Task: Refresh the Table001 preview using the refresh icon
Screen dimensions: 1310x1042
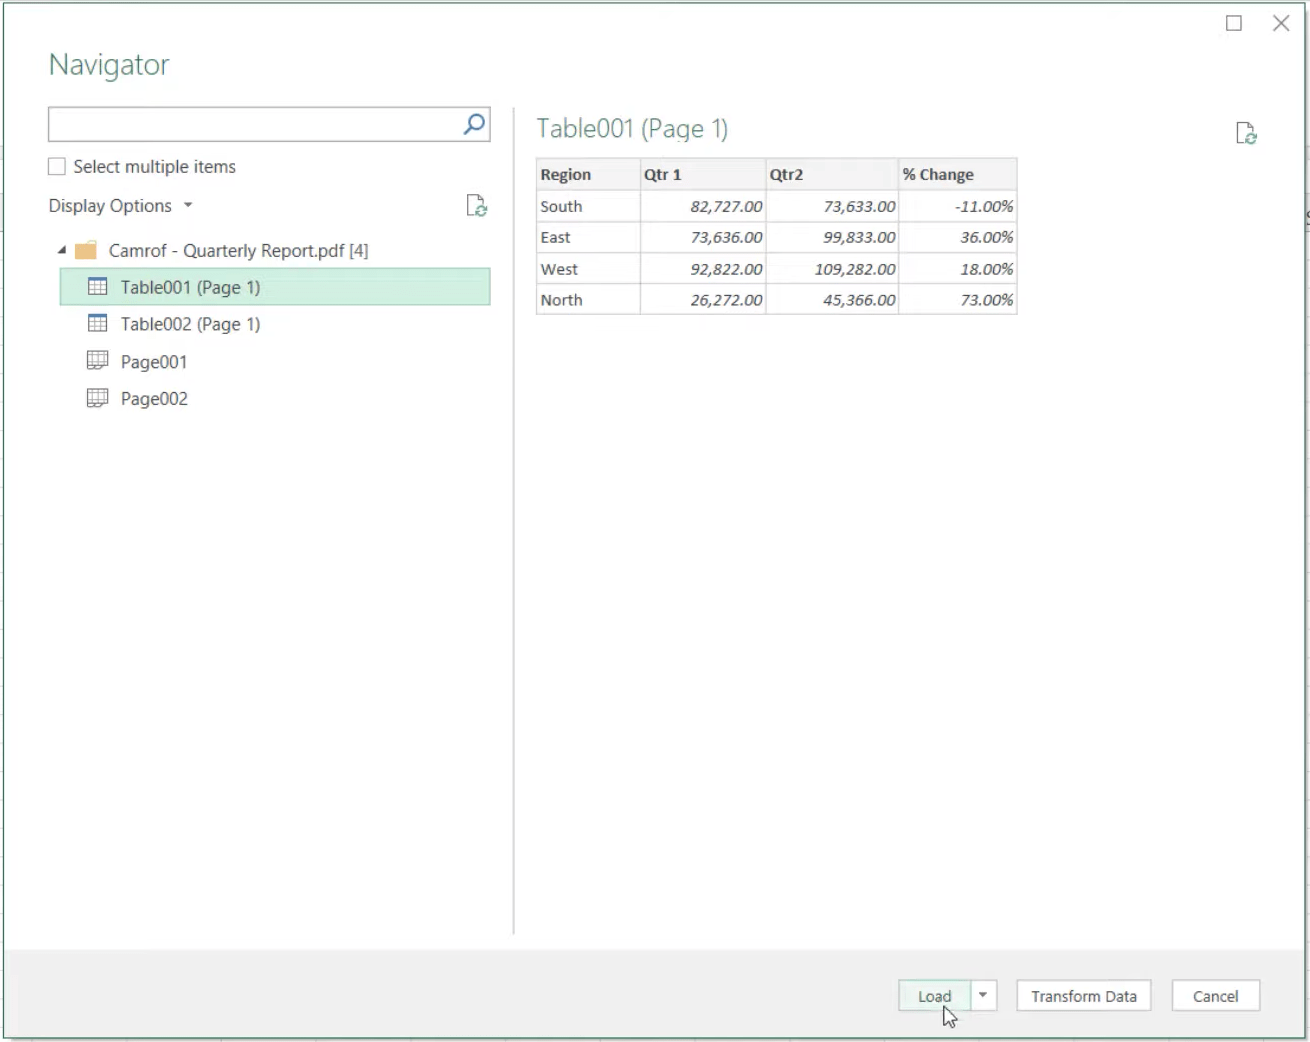Action: [1246, 132]
